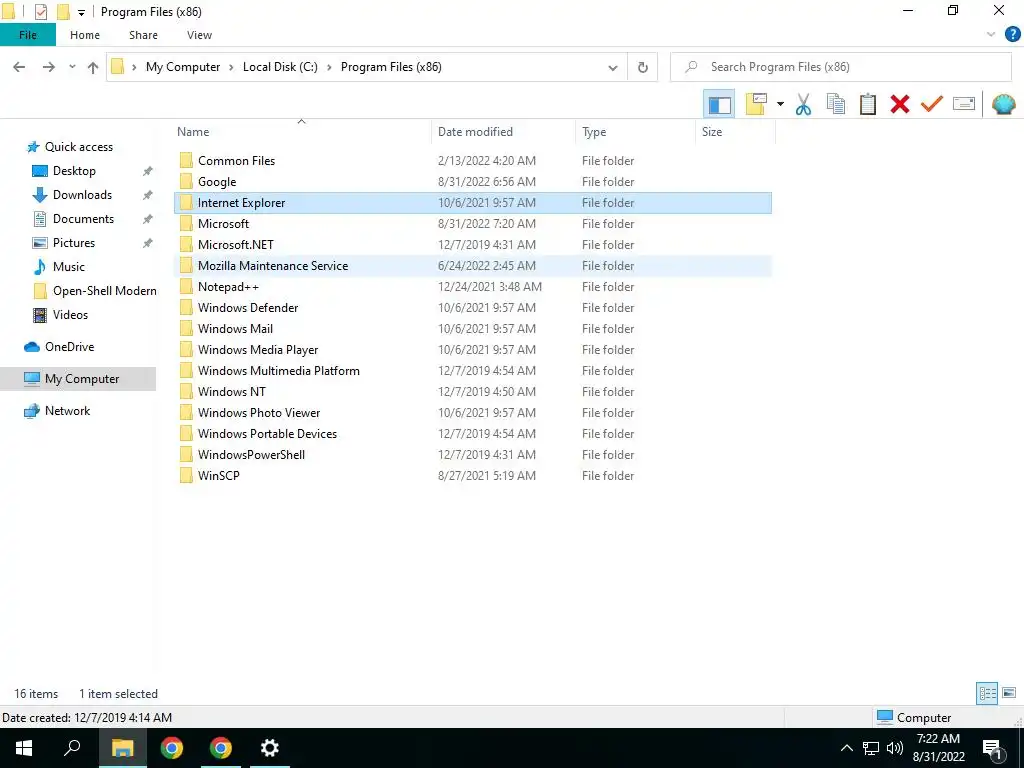Screen dimensions: 1024x768
Task: Open the address bar history dropdown
Action: (x=613, y=67)
